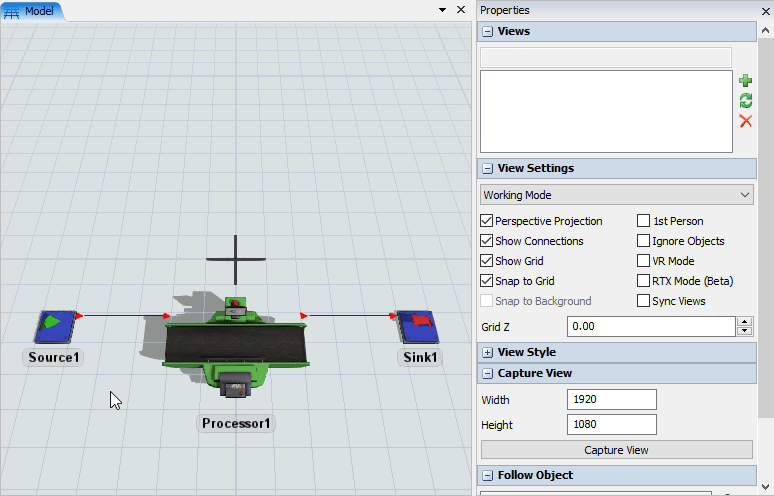Close the Model view pane
The image size is (774, 496).
tap(460, 10)
